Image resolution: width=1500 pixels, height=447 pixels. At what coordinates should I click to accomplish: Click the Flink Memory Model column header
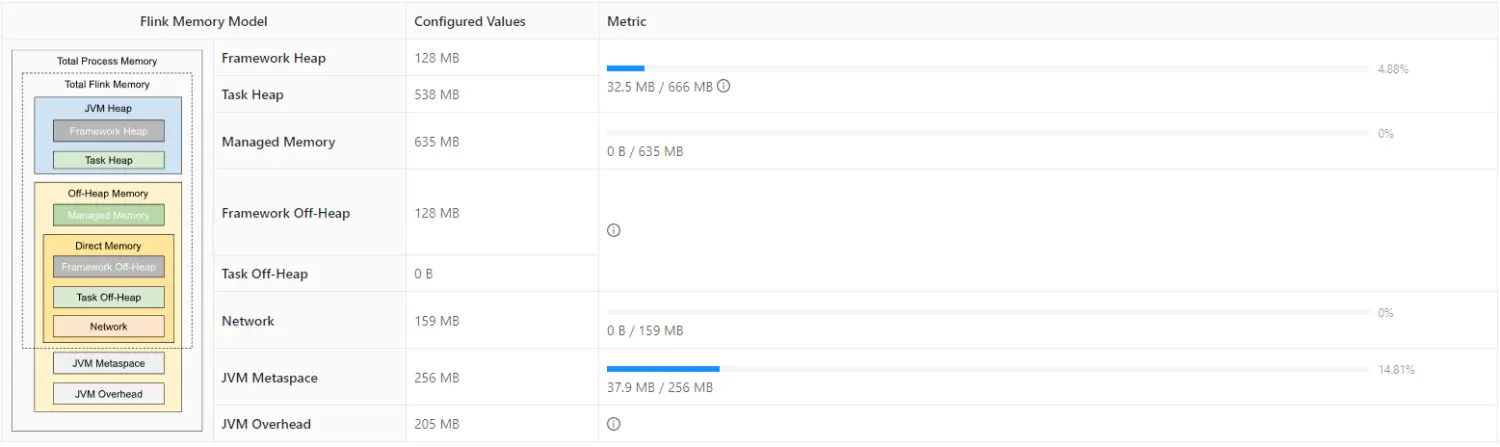pyautogui.click(x=204, y=21)
